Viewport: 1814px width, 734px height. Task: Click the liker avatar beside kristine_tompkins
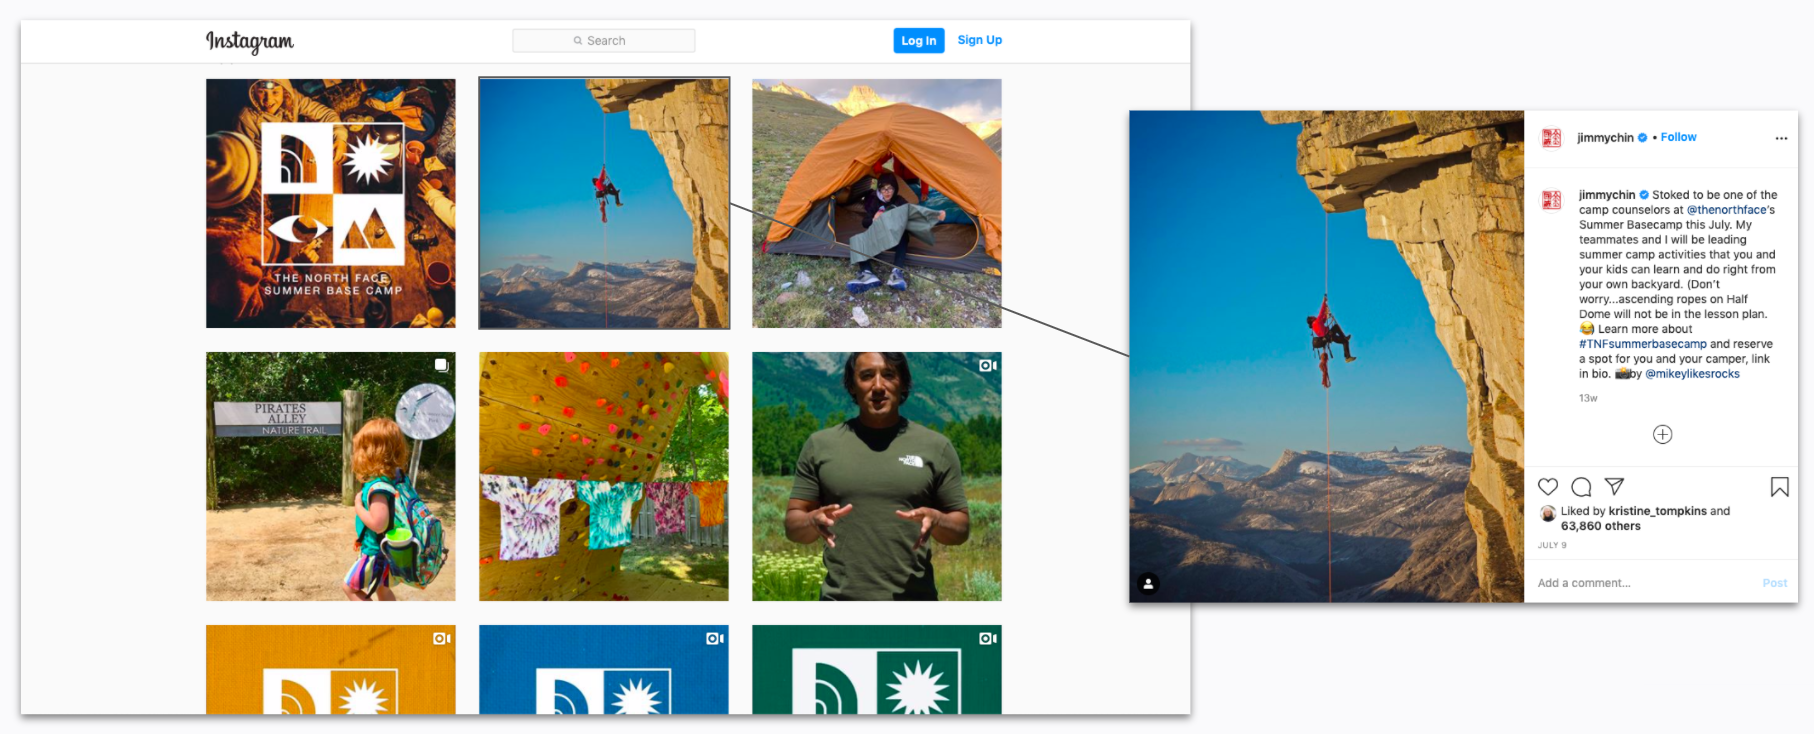pos(1548,514)
